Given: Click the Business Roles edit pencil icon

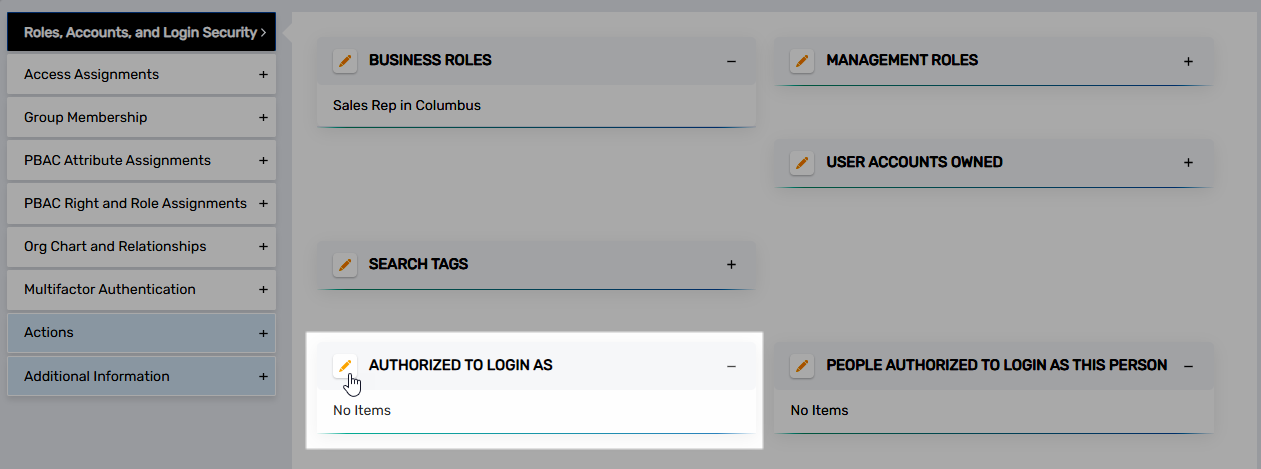Looking at the screenshot, I should coord(345,61).
